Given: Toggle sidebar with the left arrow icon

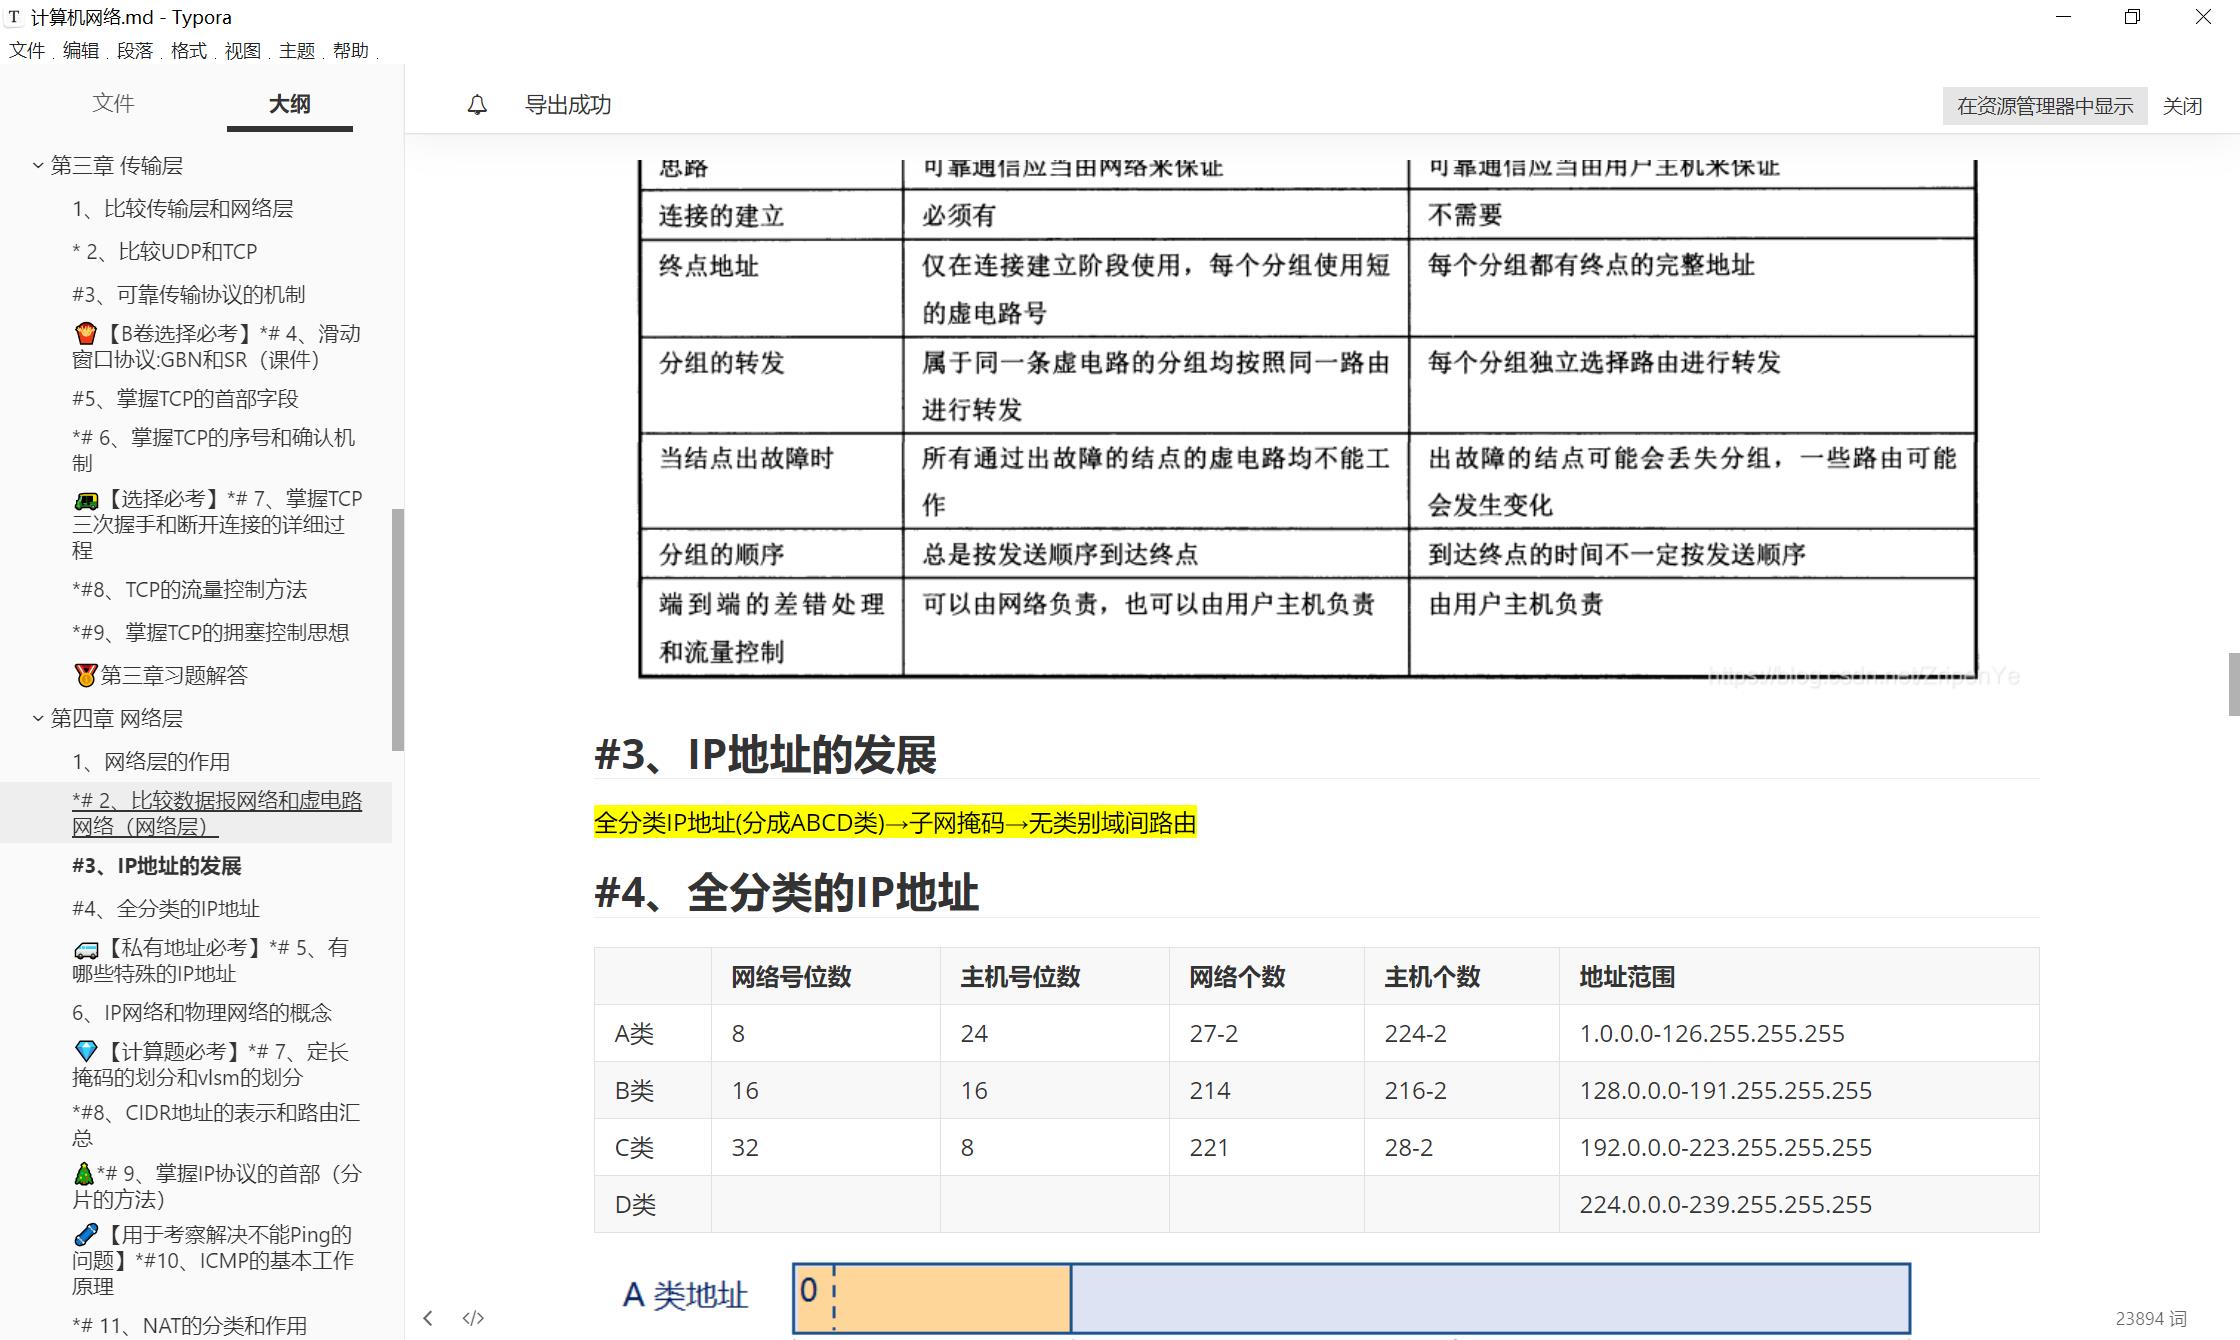Looking at the screenshot, I should tap(428, 1318).
